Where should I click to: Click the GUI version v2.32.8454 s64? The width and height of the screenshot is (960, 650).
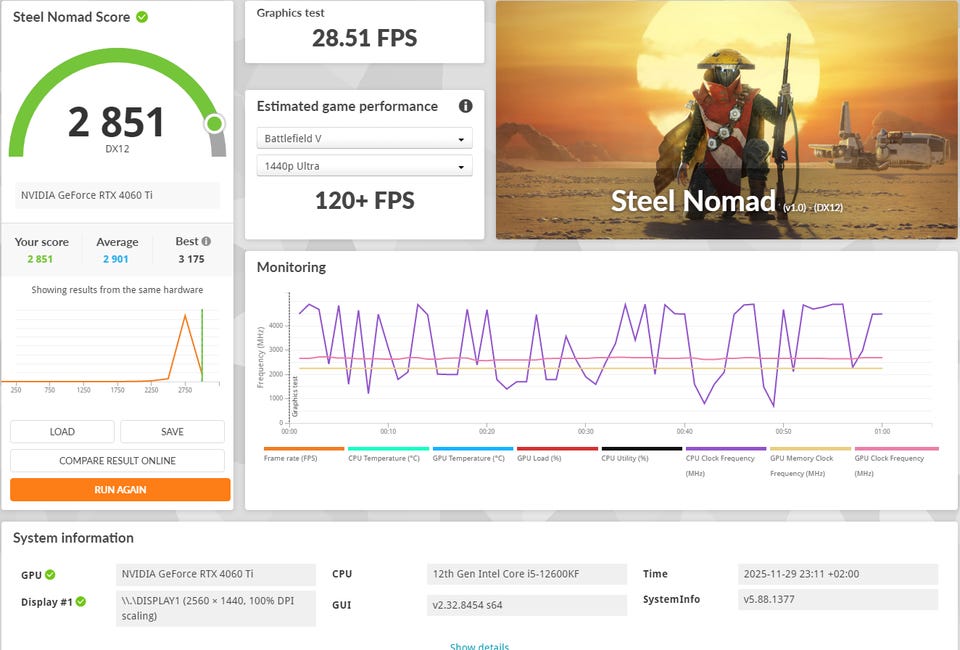coord(527,605)
